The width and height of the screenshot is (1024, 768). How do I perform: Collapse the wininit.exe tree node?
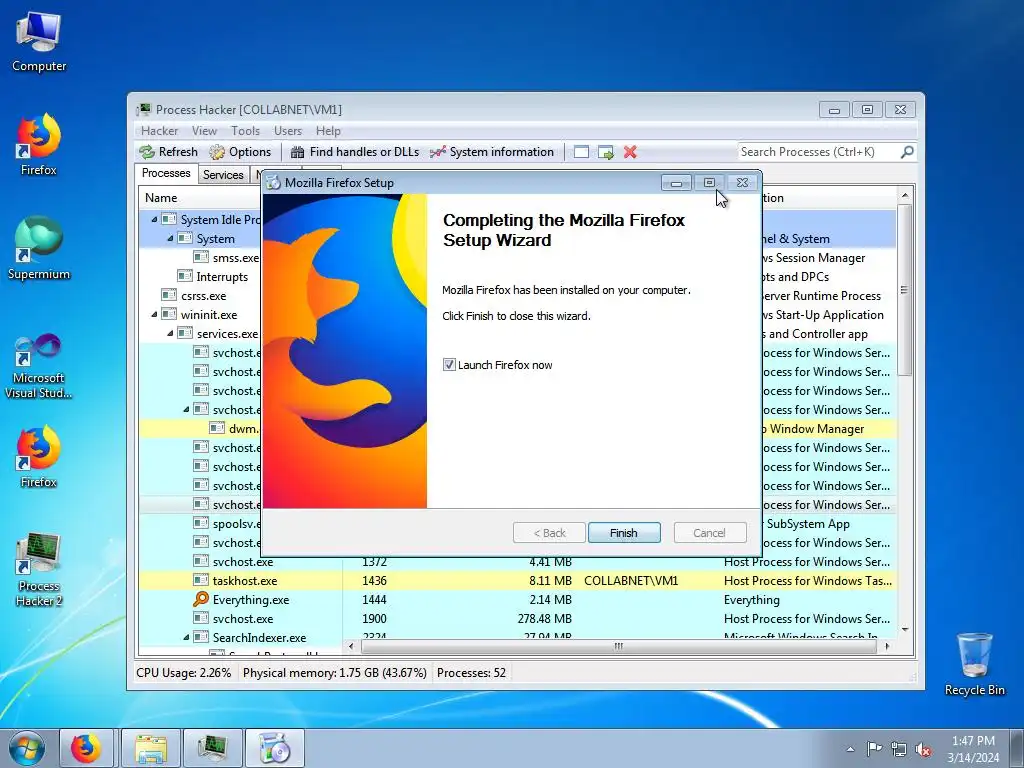(x=154, y=315)
